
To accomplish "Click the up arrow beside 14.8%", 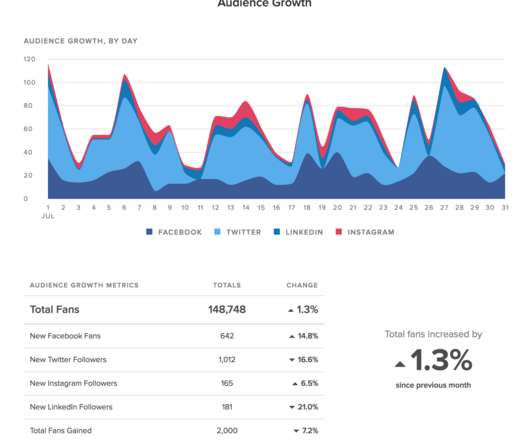I will coord(292,337).
